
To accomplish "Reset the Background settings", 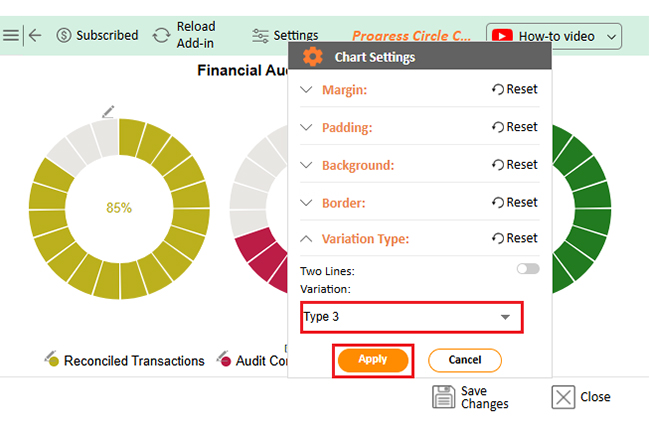I will click(514, 165).
